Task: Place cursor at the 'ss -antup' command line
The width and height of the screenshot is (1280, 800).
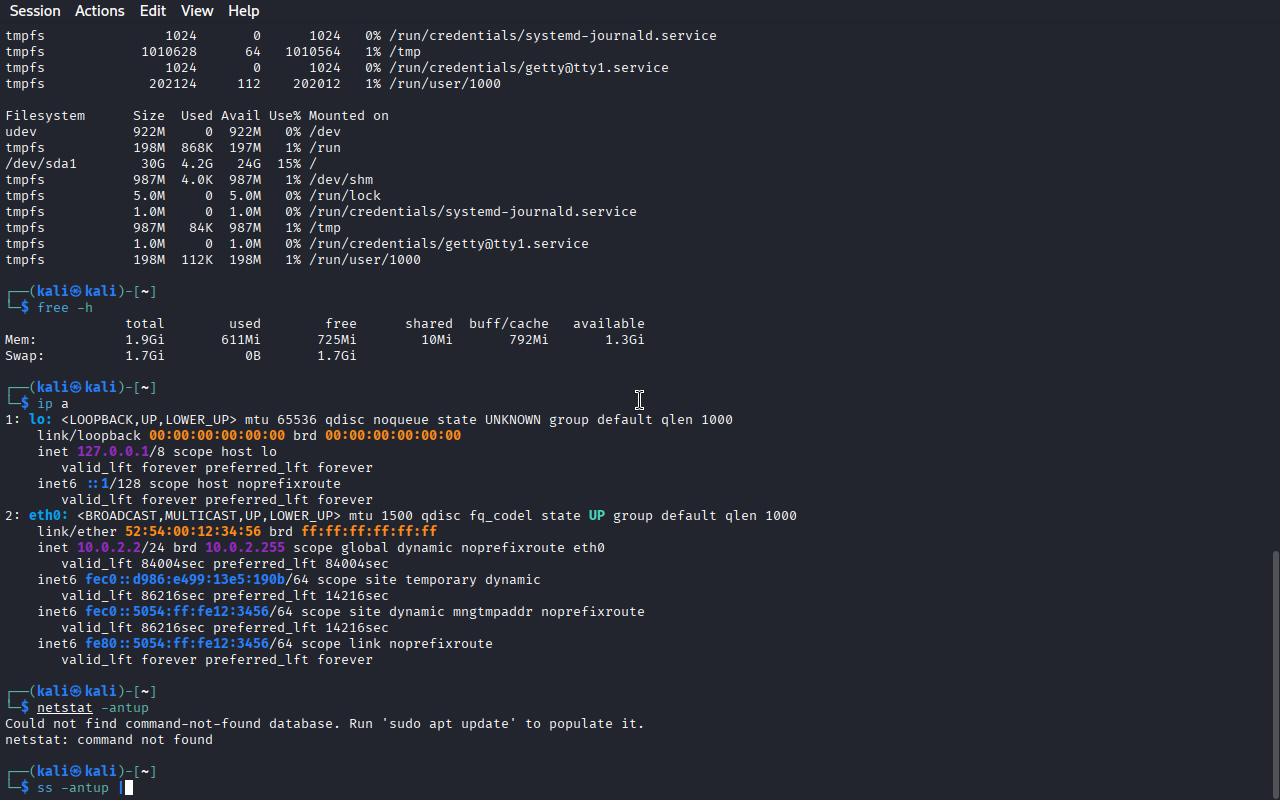Action: point(73,788)
